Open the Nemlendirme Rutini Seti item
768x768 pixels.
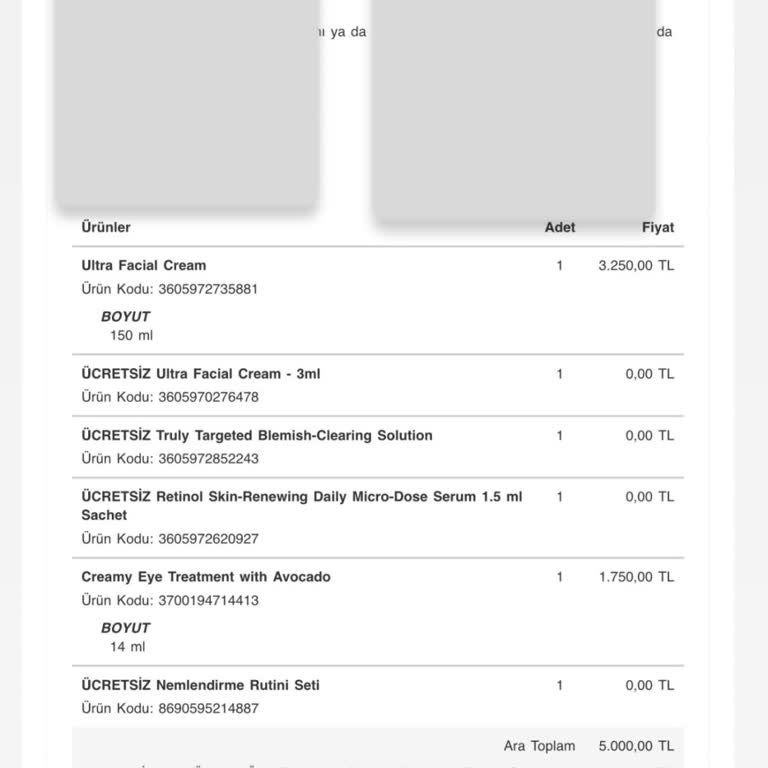[201, 685]
